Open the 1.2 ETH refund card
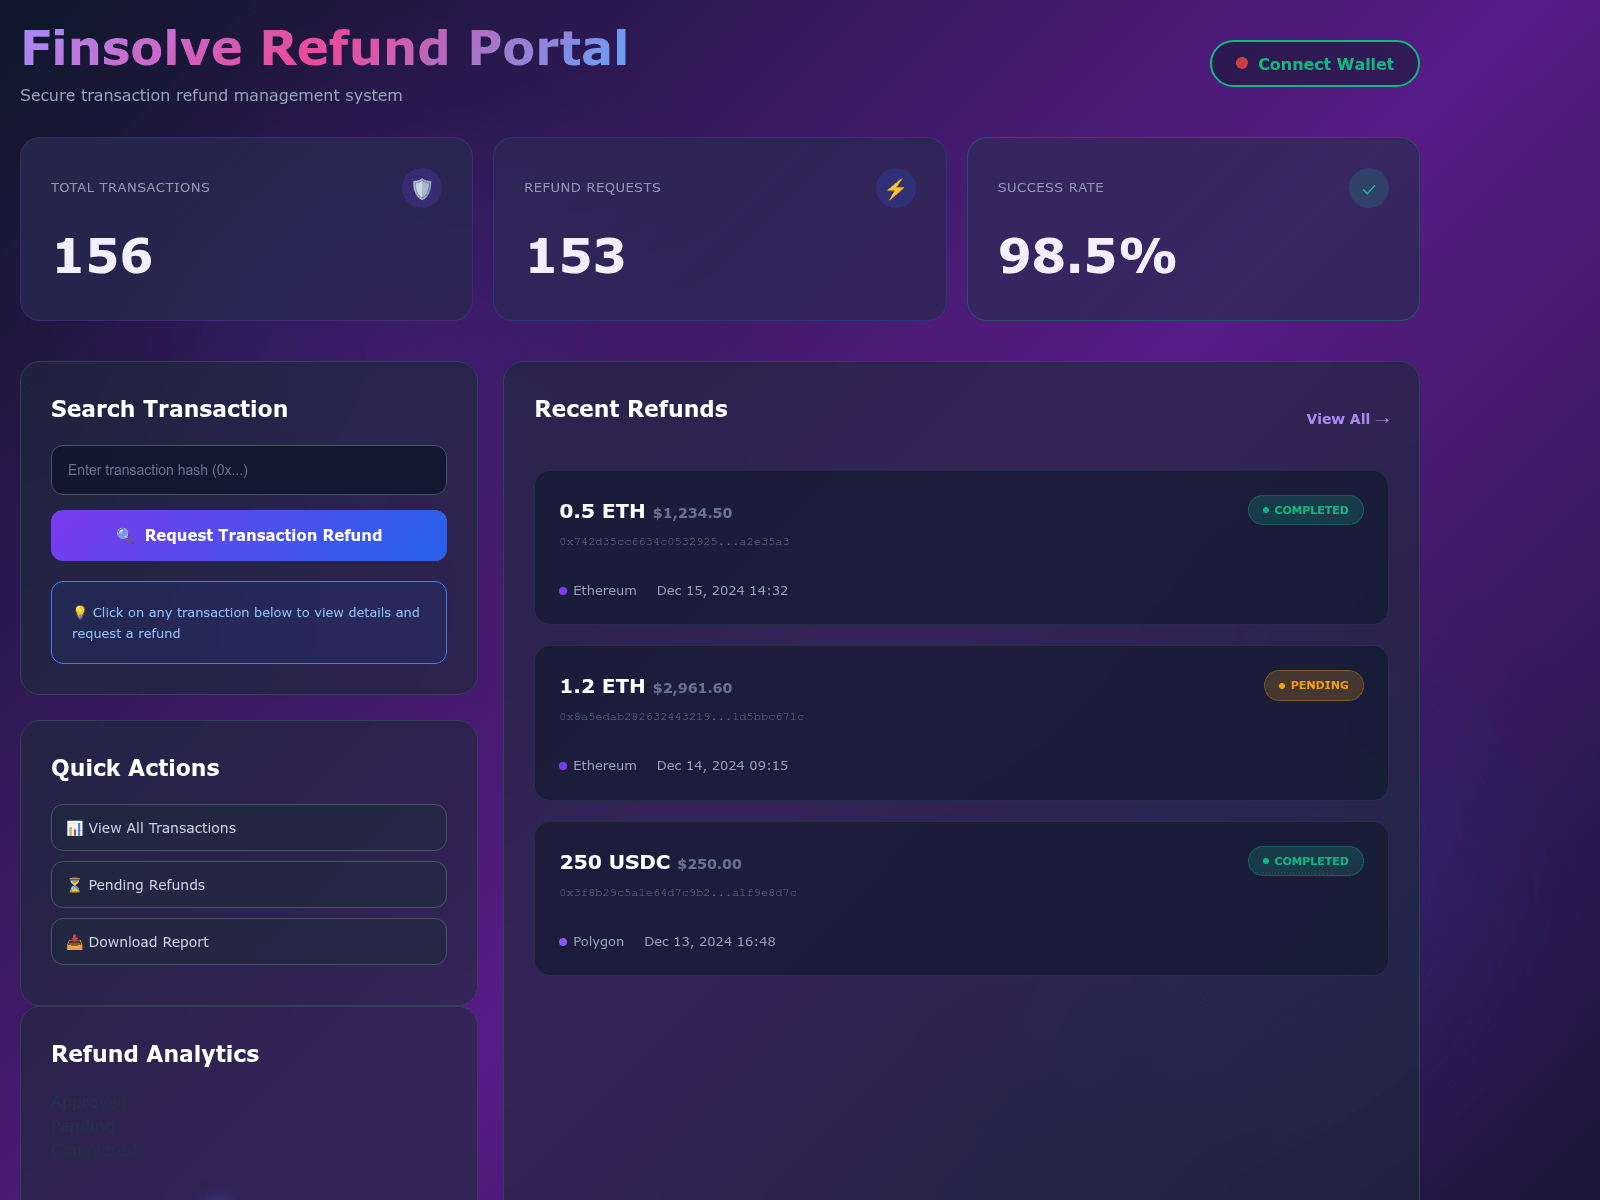 (961, 723)
